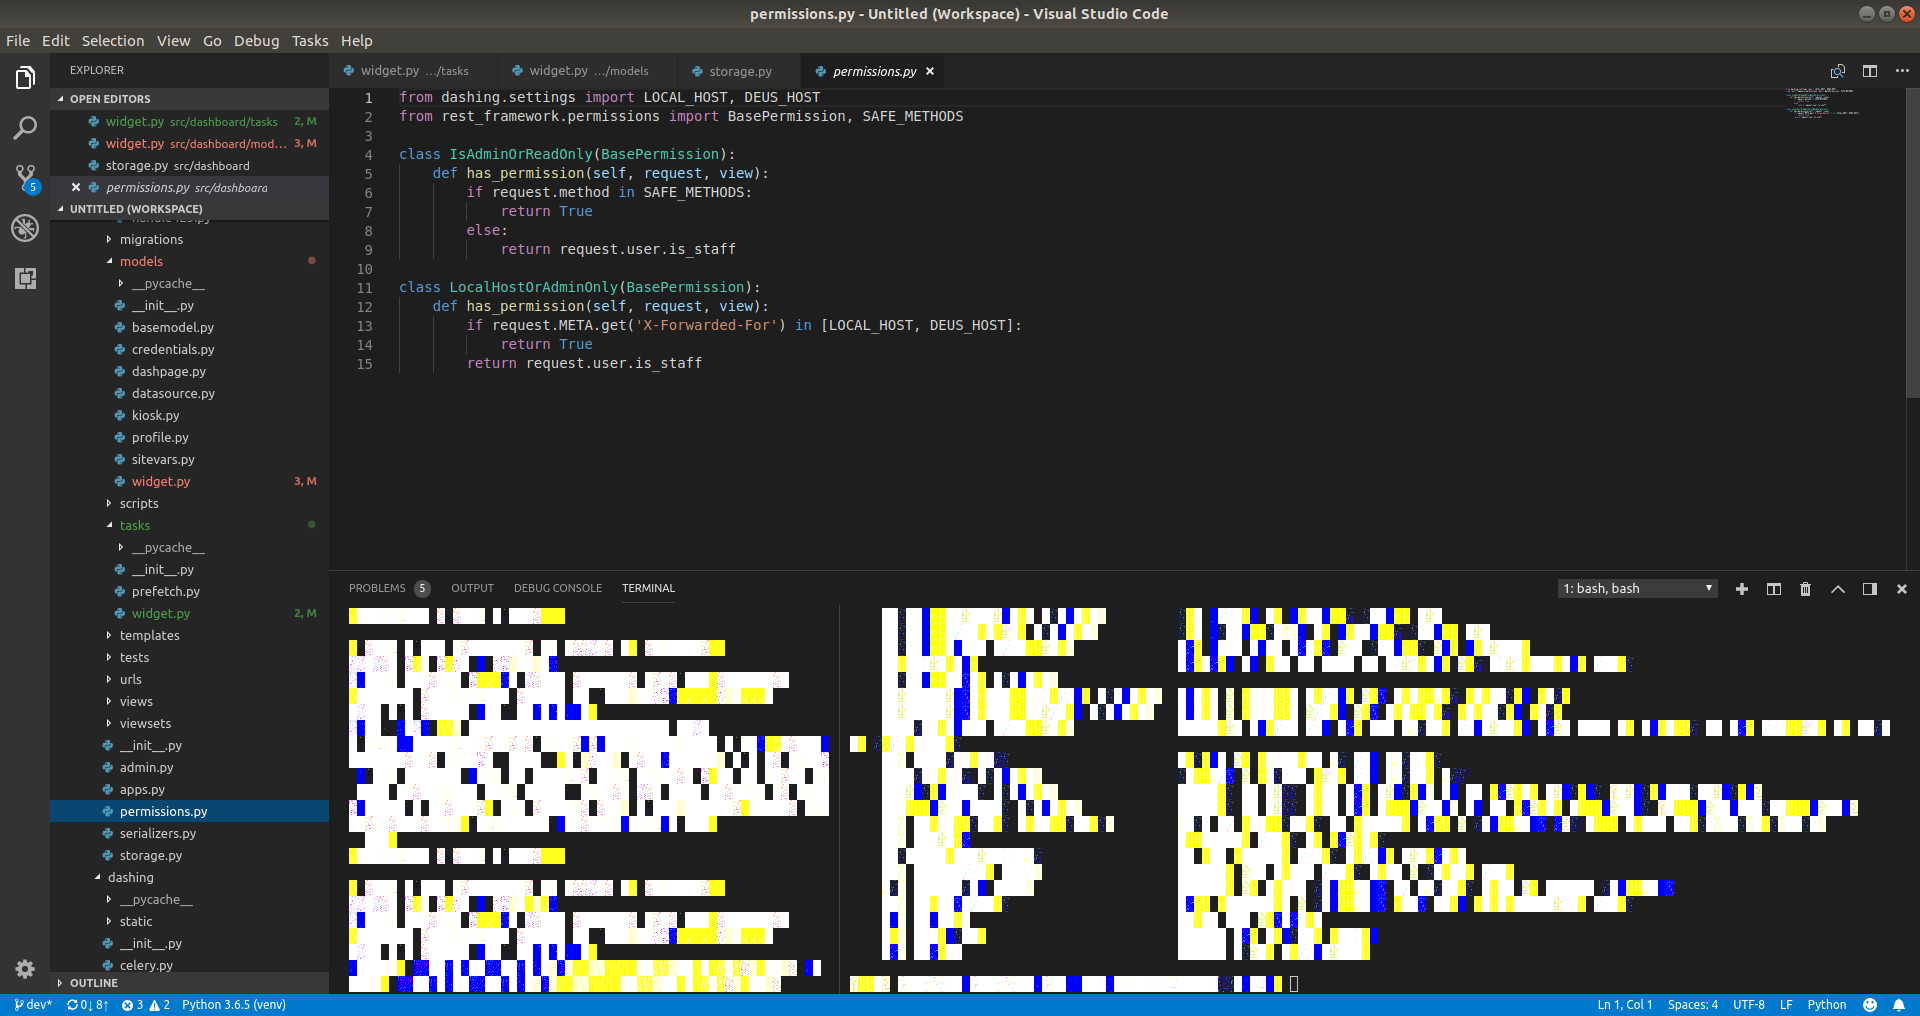Select the Python 3.6.5 (venv) interpreter
This screenshot has width=1920, height=1016.
233,1005
